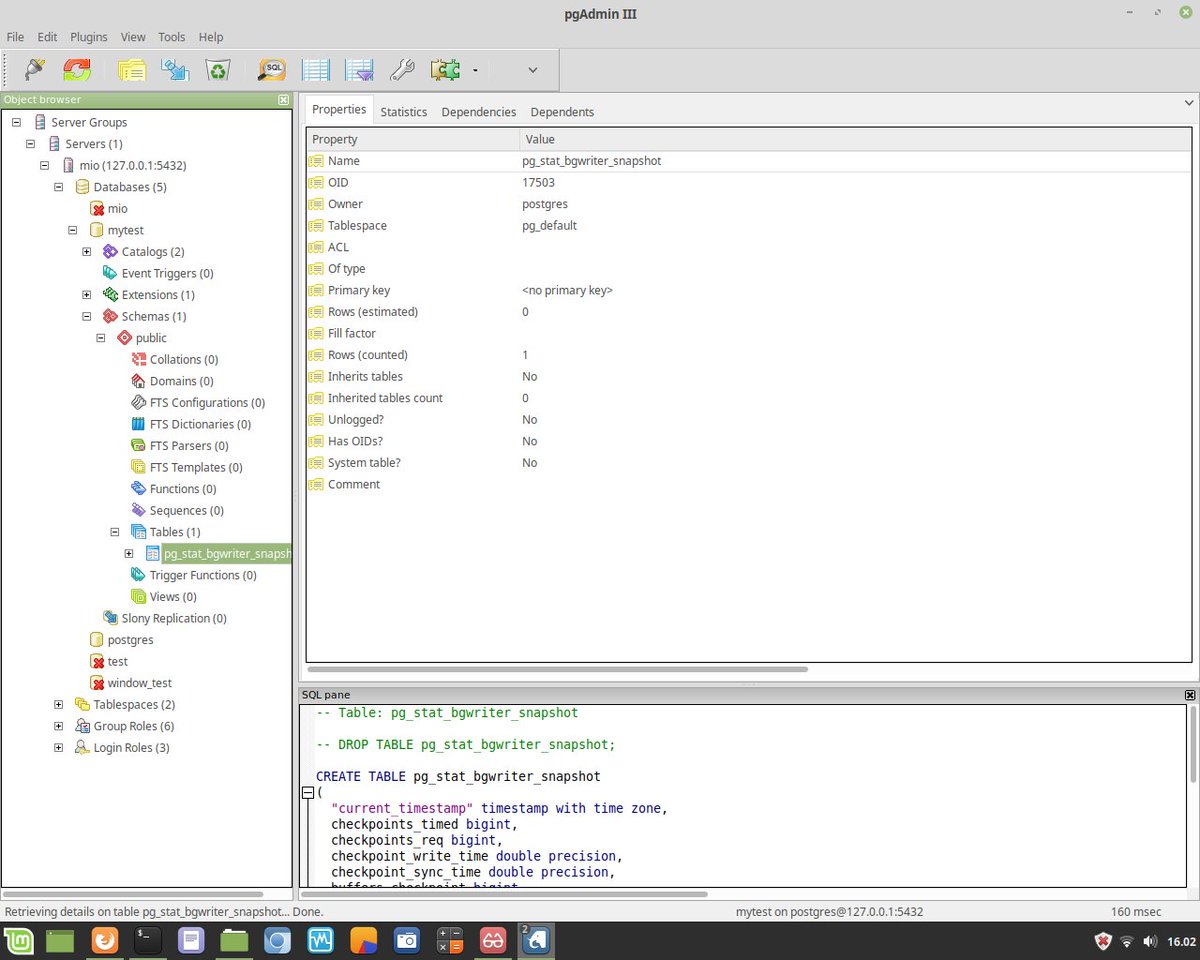Open filtered data view with the funnel icon

pyautogui.click(x=358, y=70)
